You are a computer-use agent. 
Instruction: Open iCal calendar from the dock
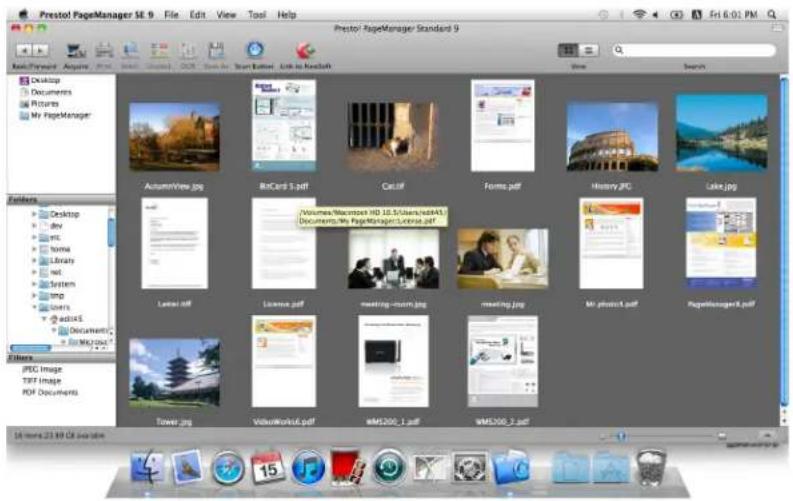[x=267, y=468]
